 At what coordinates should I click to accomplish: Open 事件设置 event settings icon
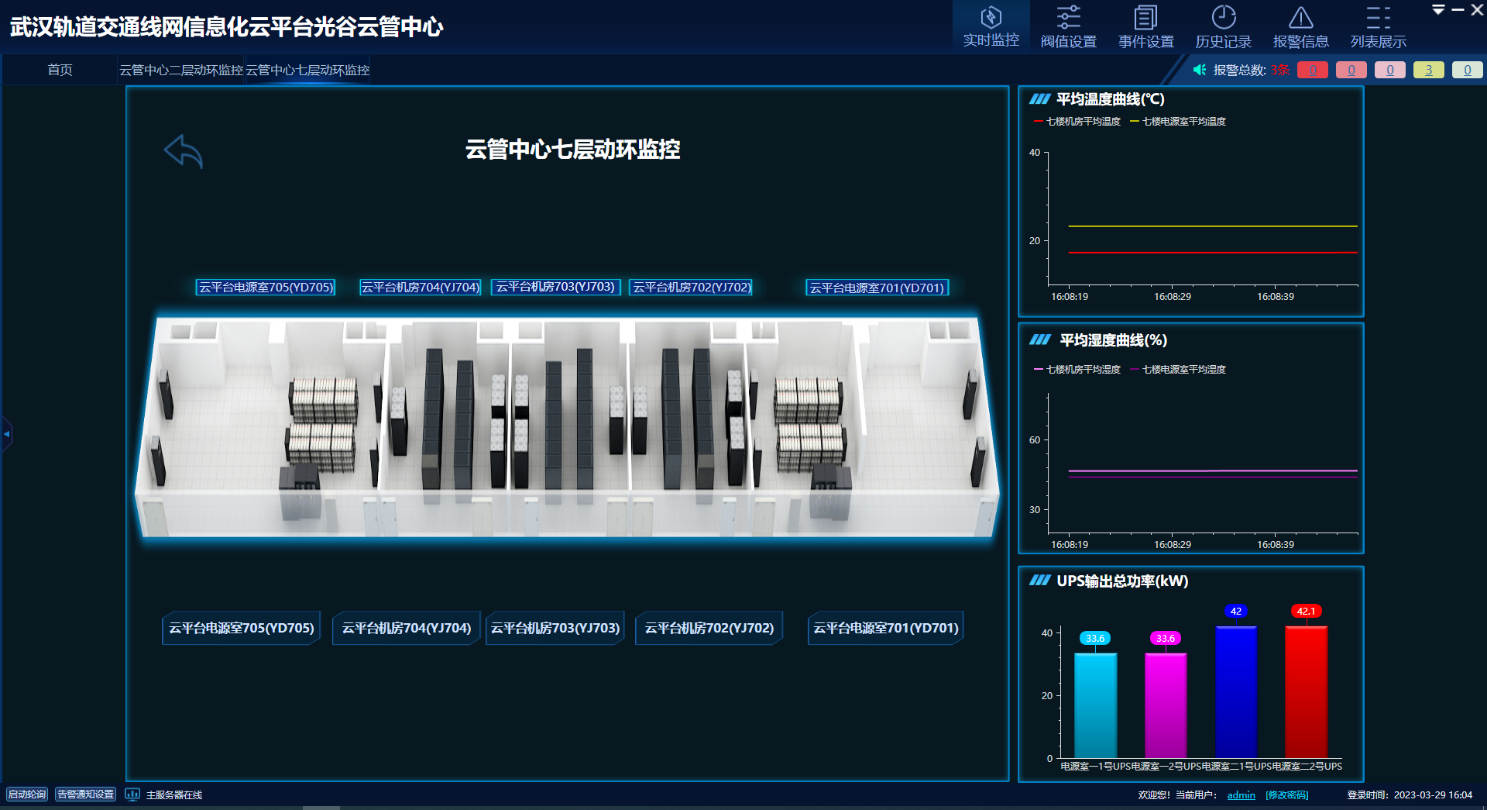(x=1145, y=18)
